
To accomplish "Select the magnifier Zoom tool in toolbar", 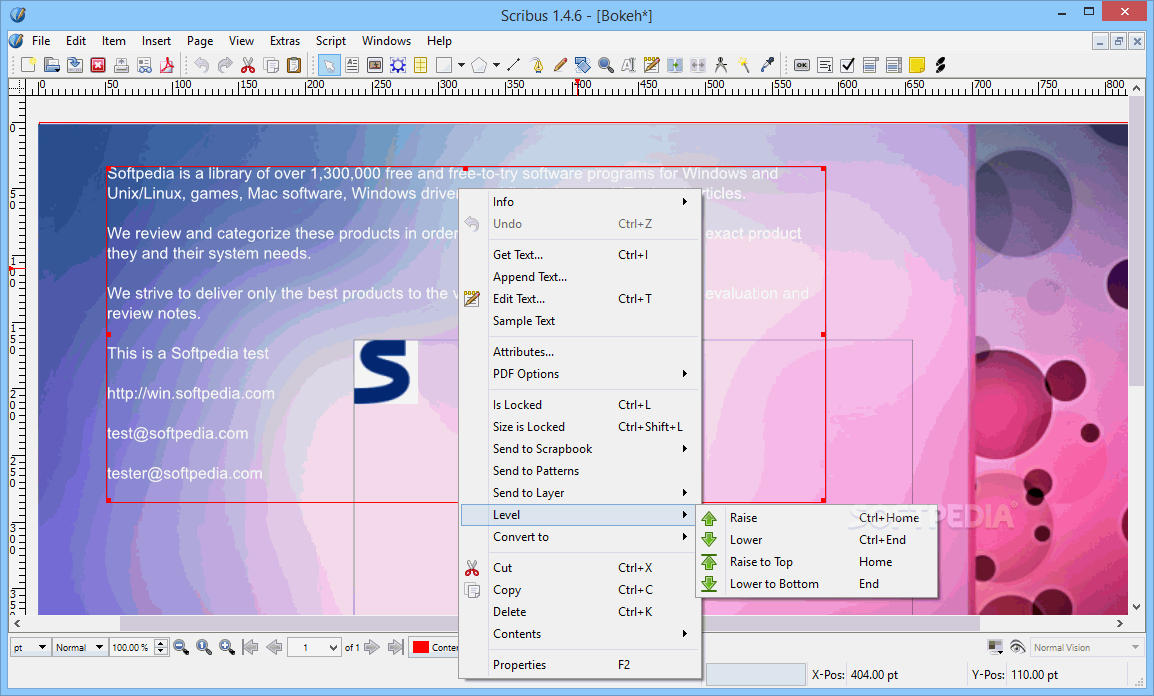I will tap(606, 65).
